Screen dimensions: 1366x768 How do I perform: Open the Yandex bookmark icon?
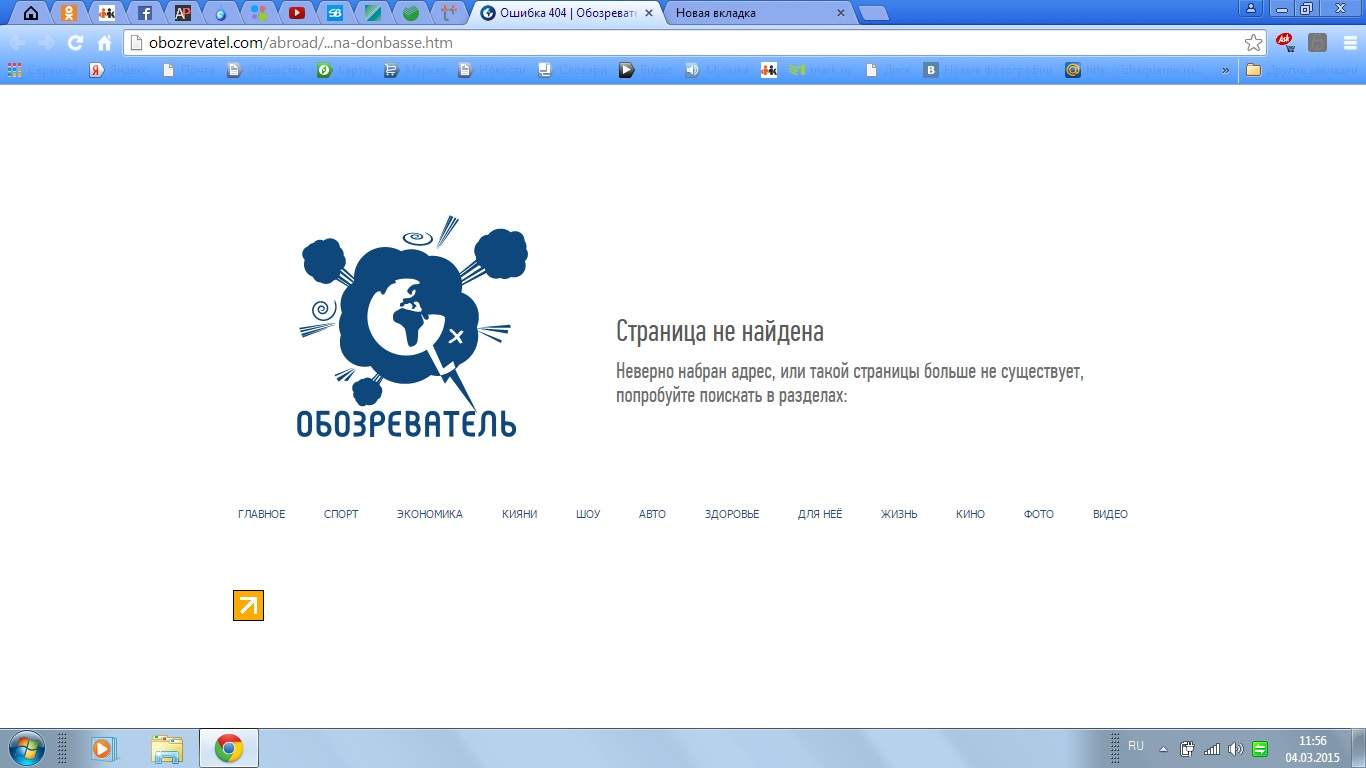[97, 70]
